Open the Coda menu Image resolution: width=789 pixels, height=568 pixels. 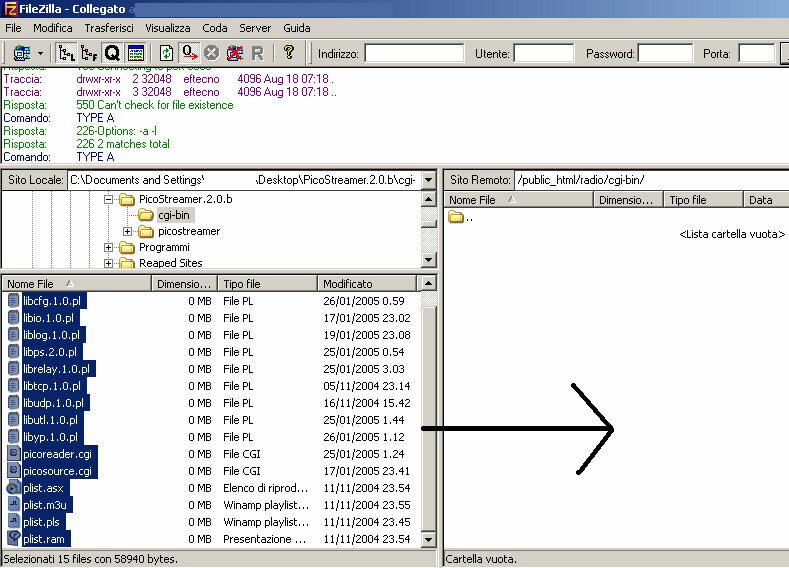coord(215,28)
